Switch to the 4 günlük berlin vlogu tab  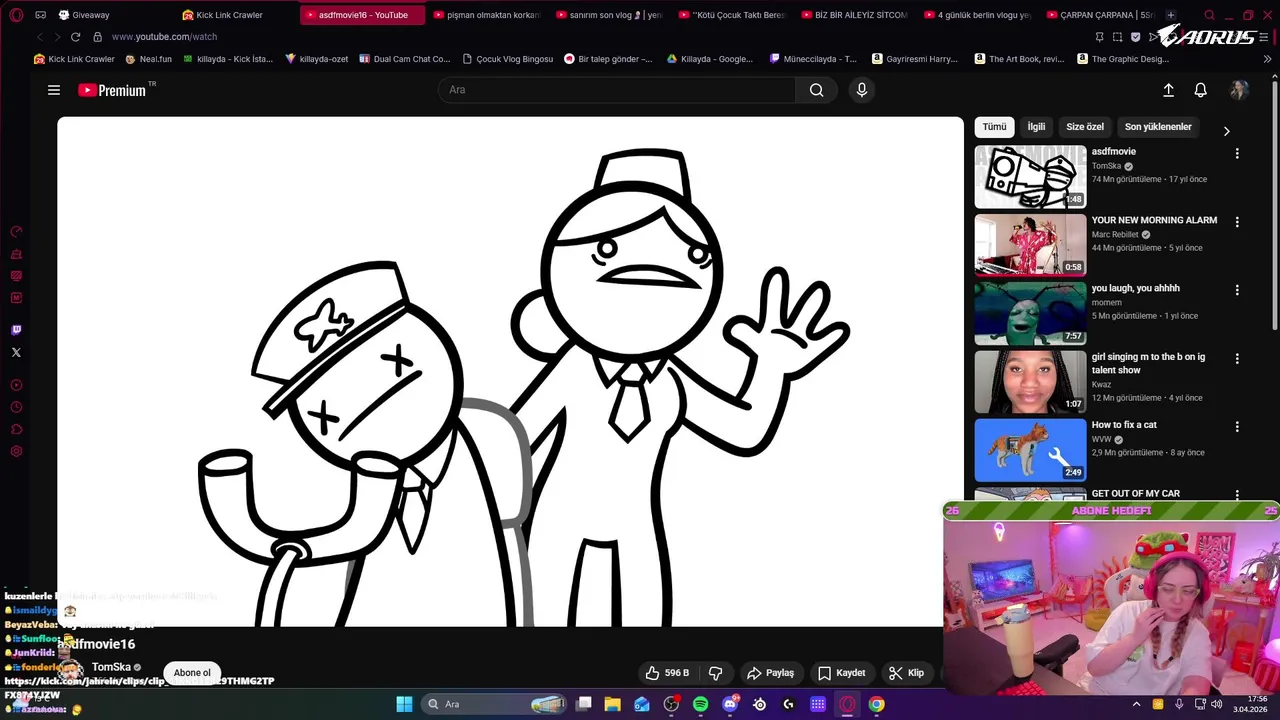978,15
